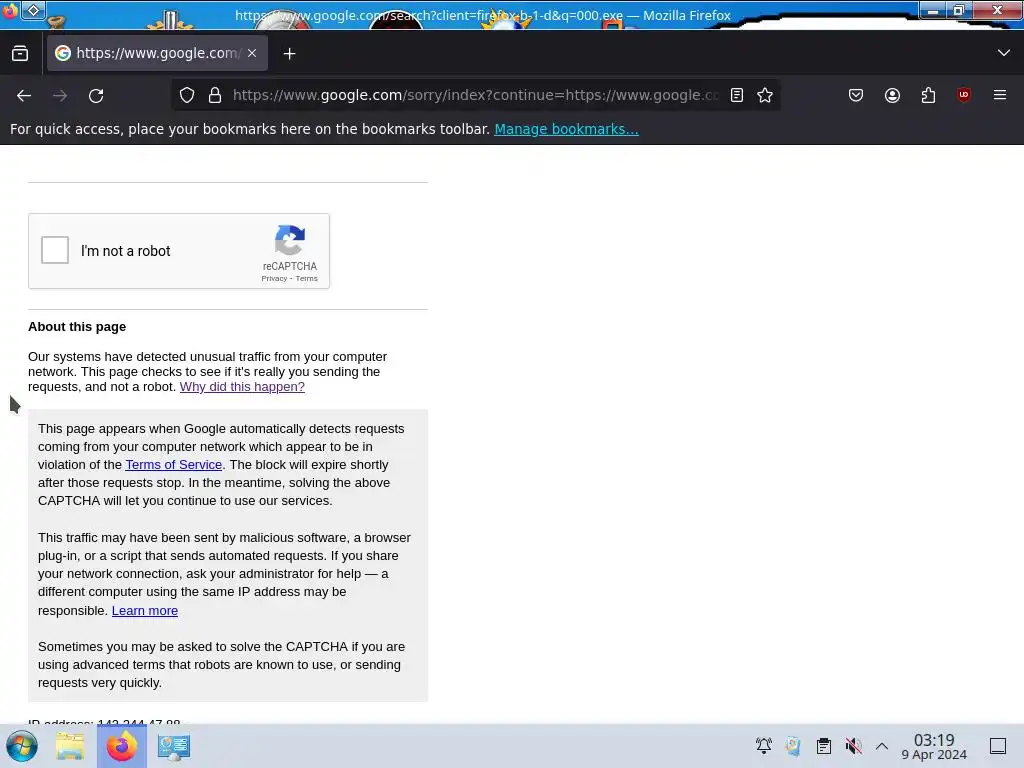Expand the list all tabs chevron
Image resolution: width=1024 pixels, height=768 pixels.
1004,53
